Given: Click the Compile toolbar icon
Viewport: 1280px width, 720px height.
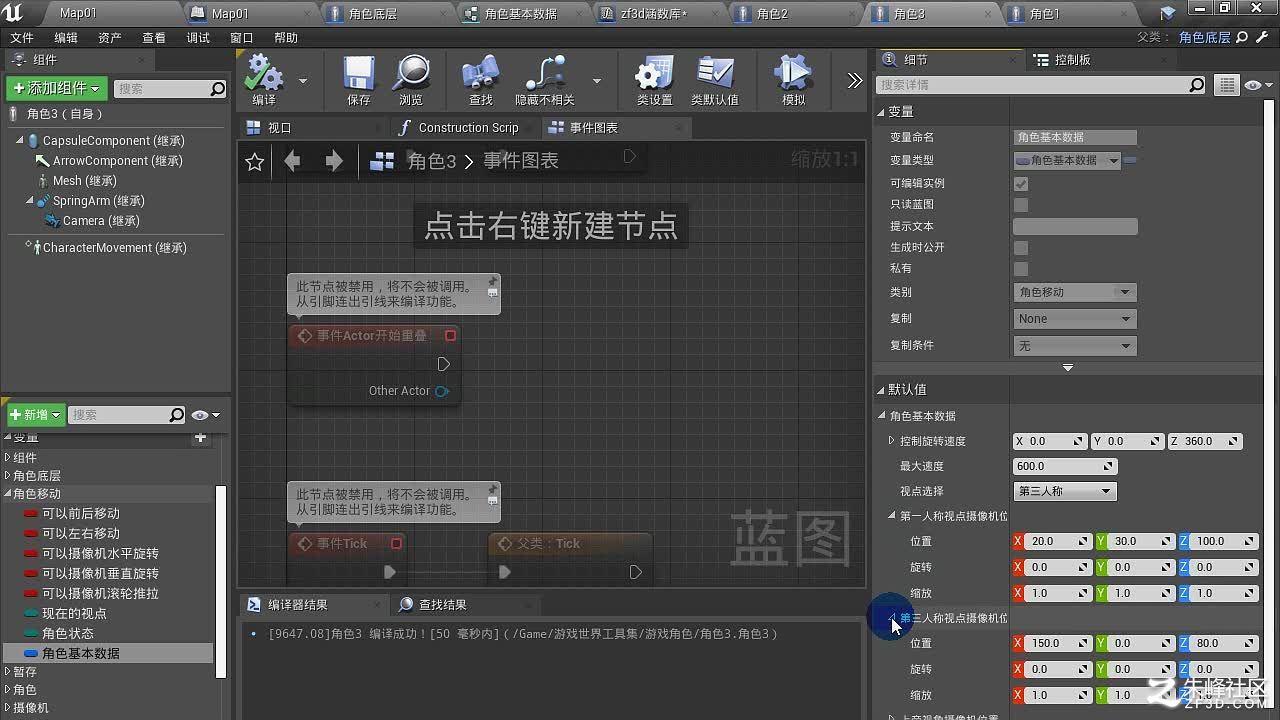Looking at the screenshot, I should click(x=264, y=75).
